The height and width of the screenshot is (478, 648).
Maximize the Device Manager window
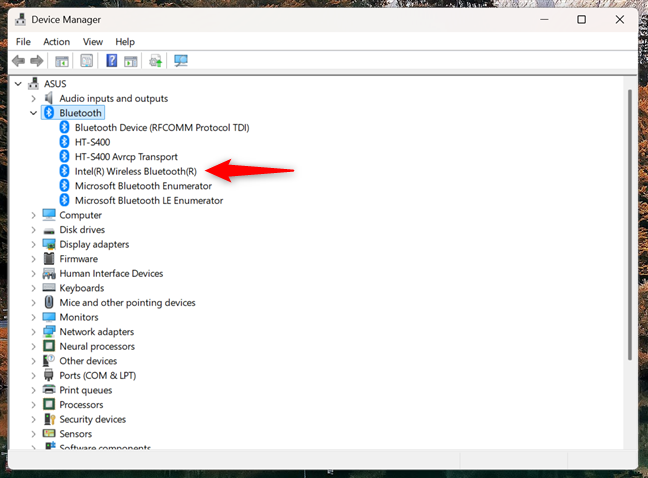click(x=581, y=19)
